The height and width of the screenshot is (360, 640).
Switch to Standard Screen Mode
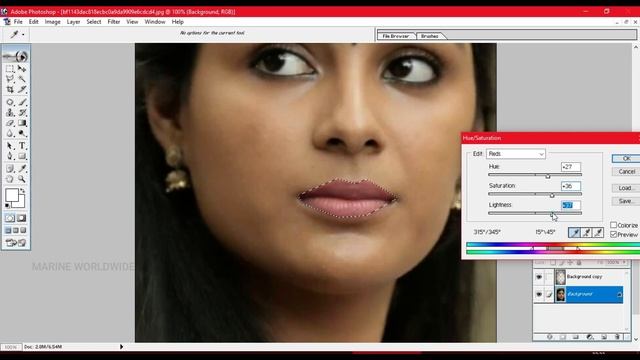point(8,231)
